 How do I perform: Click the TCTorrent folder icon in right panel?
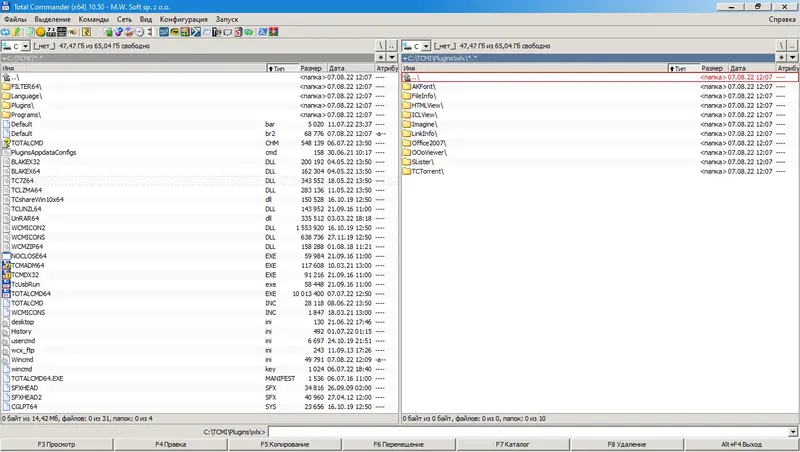tap(407, 171)
